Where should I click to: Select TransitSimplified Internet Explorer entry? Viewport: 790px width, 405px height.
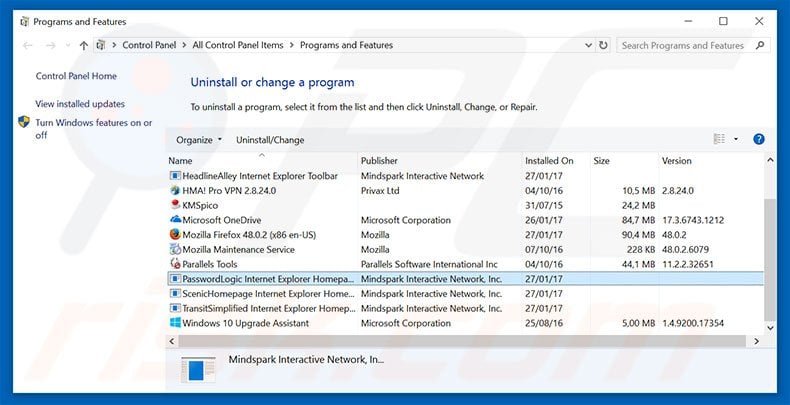[x=465, y=308]
